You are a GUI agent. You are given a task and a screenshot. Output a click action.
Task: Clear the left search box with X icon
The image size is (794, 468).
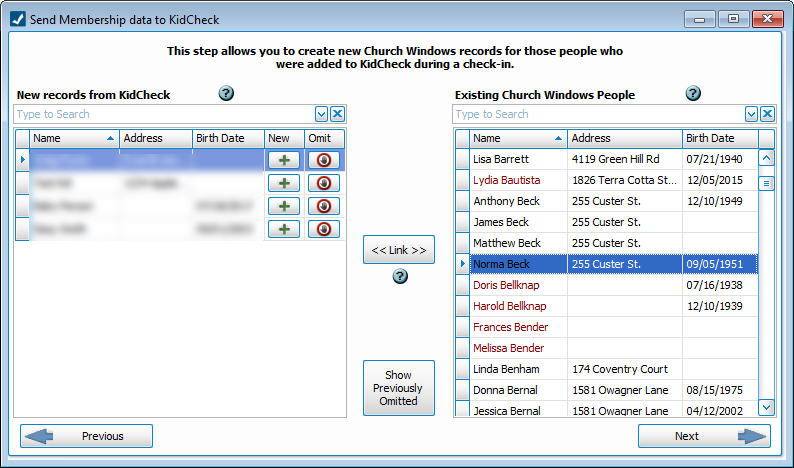(x=337, y=114)
